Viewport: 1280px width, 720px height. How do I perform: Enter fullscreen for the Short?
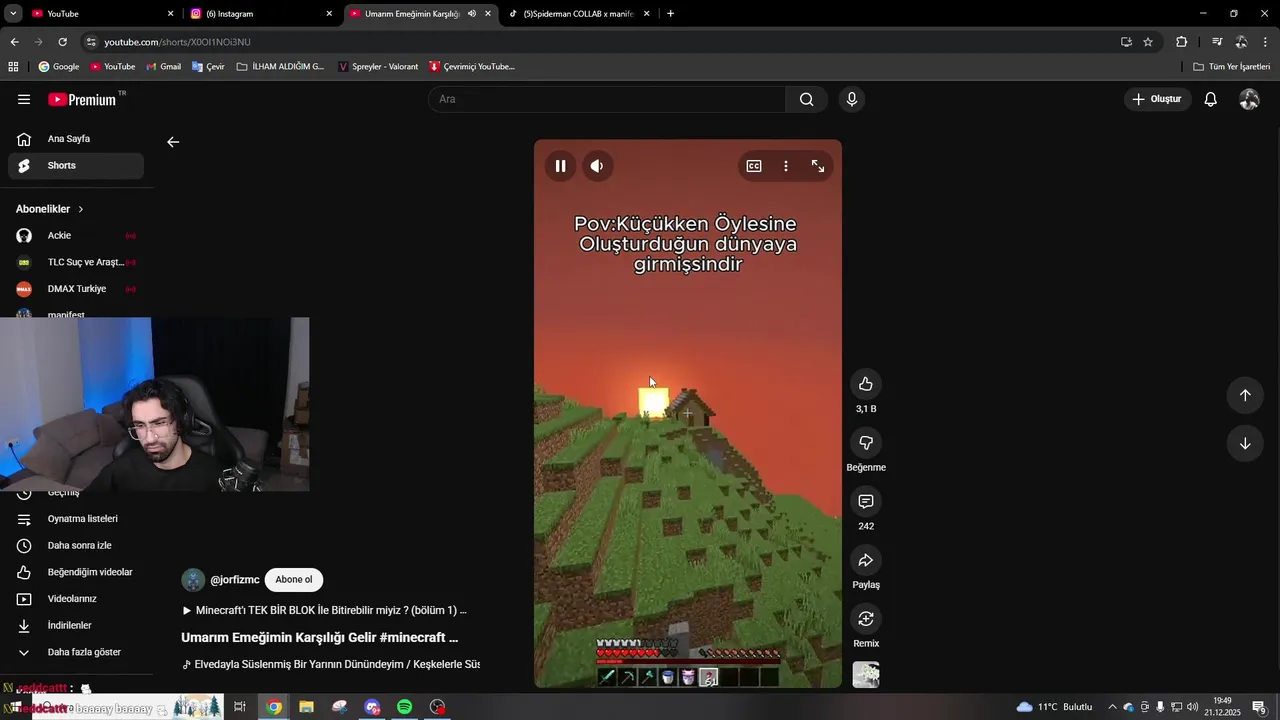[818, 166]
